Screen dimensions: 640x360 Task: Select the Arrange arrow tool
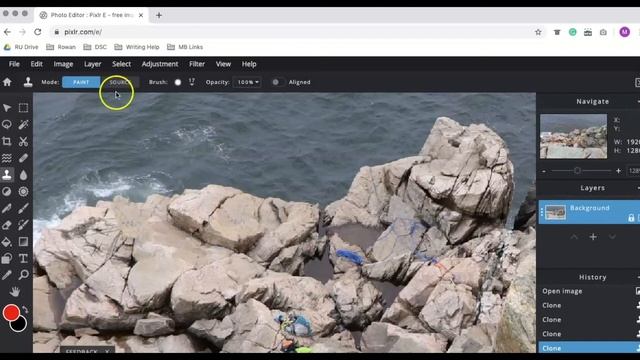(7, 108)
